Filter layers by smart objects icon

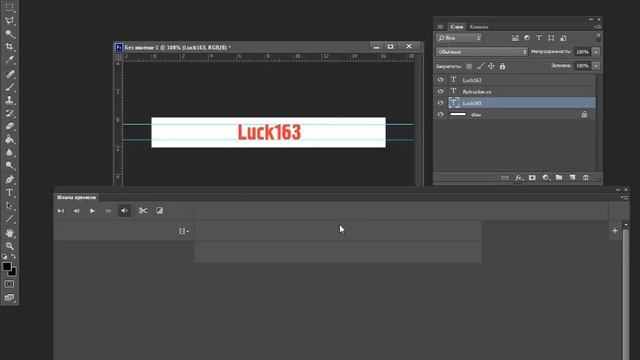tap(563, 38)
